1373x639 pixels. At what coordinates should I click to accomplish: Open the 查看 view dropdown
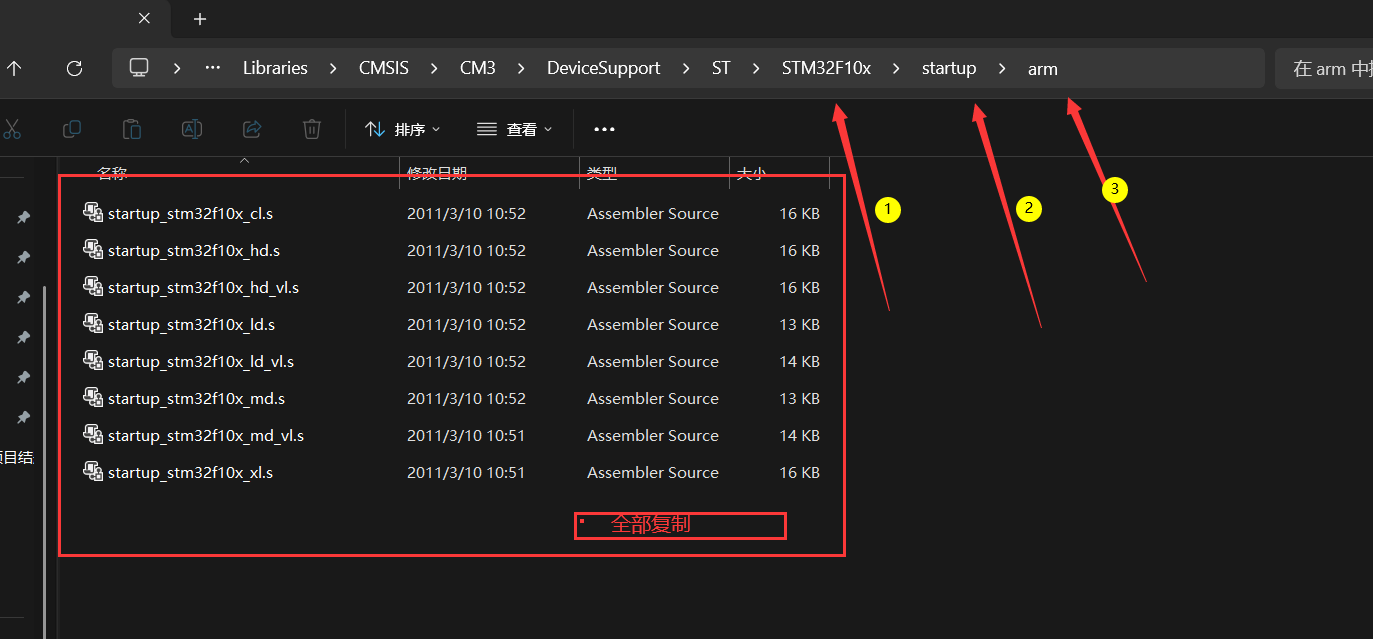click(515, 129)
